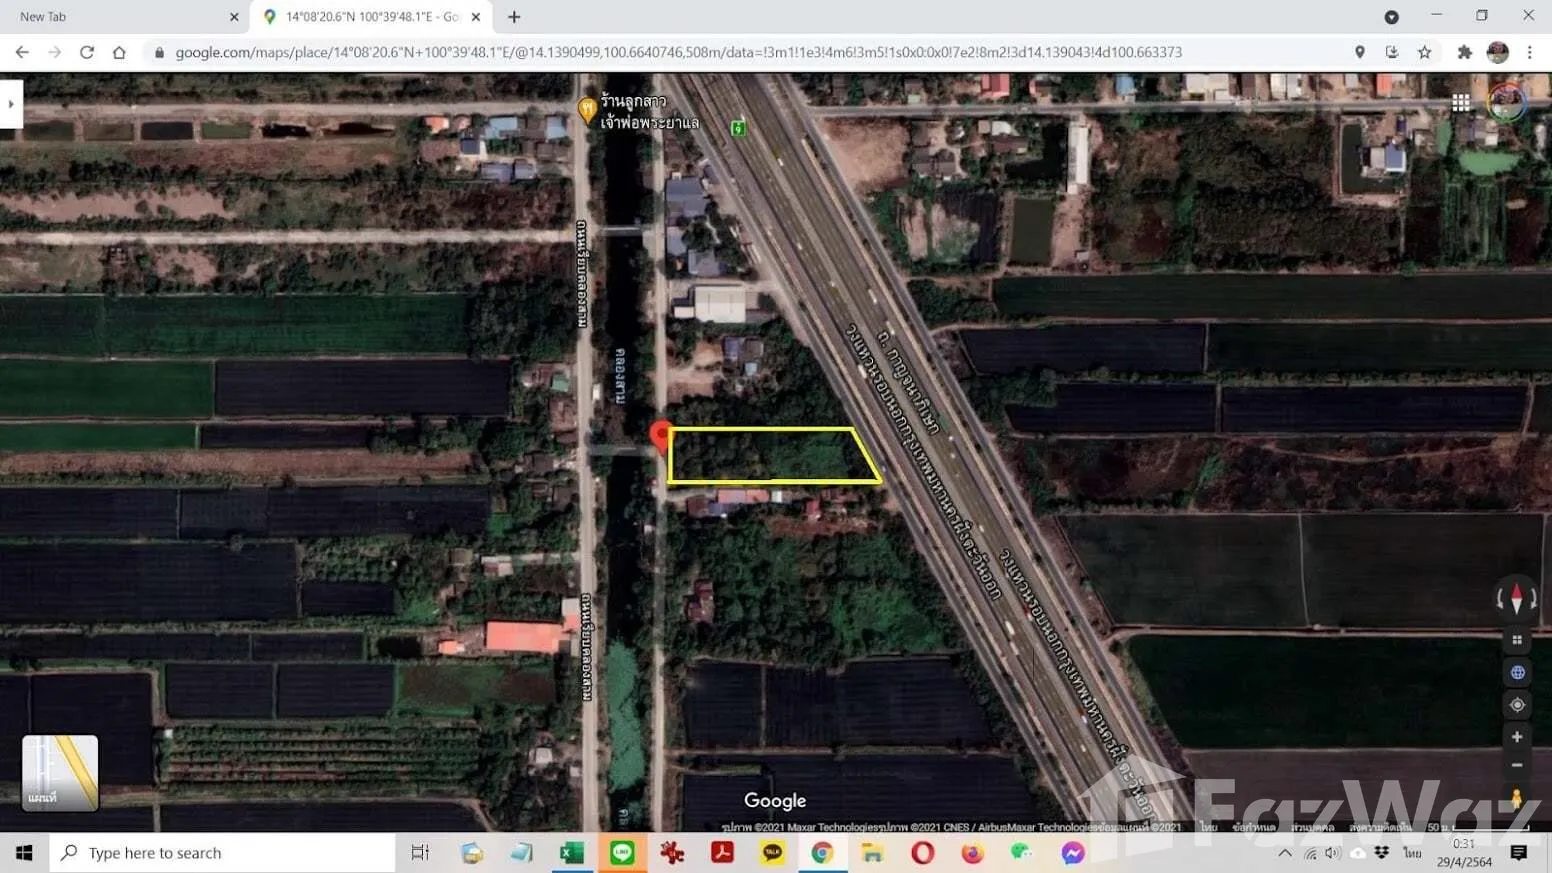Click the address bar URL field

(x=678, y=52)
